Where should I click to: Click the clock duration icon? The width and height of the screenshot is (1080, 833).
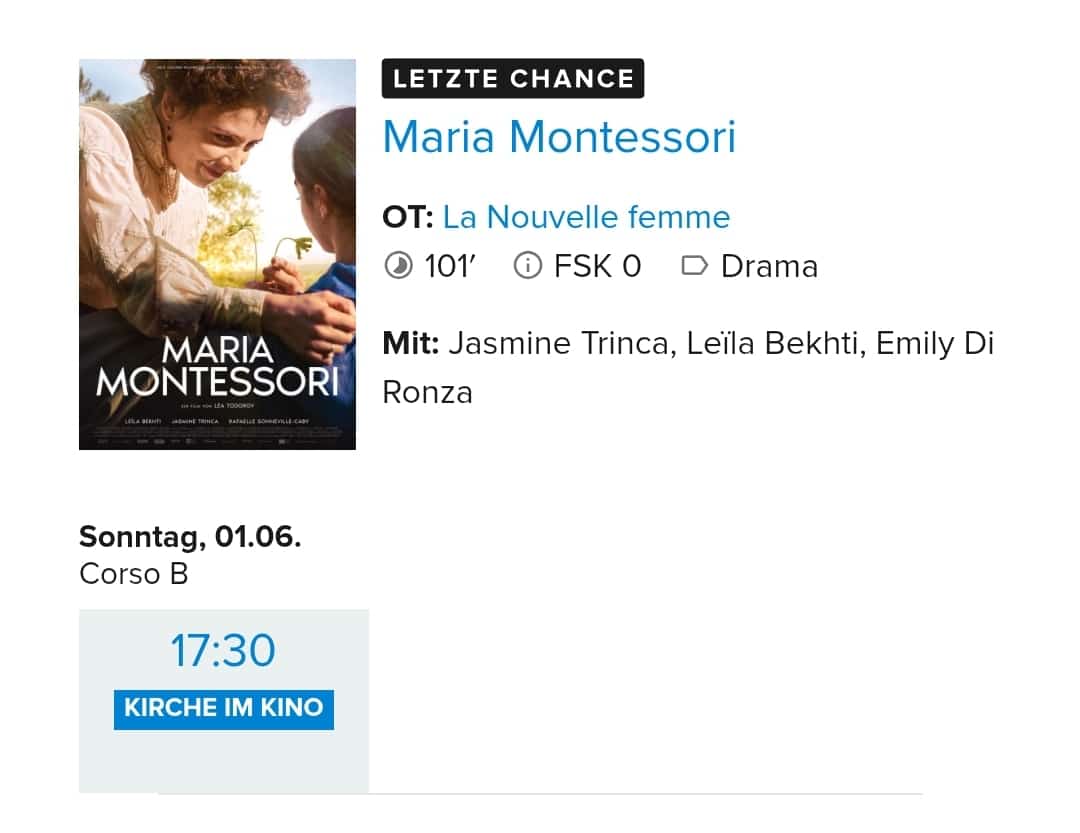tap(398, 265)
